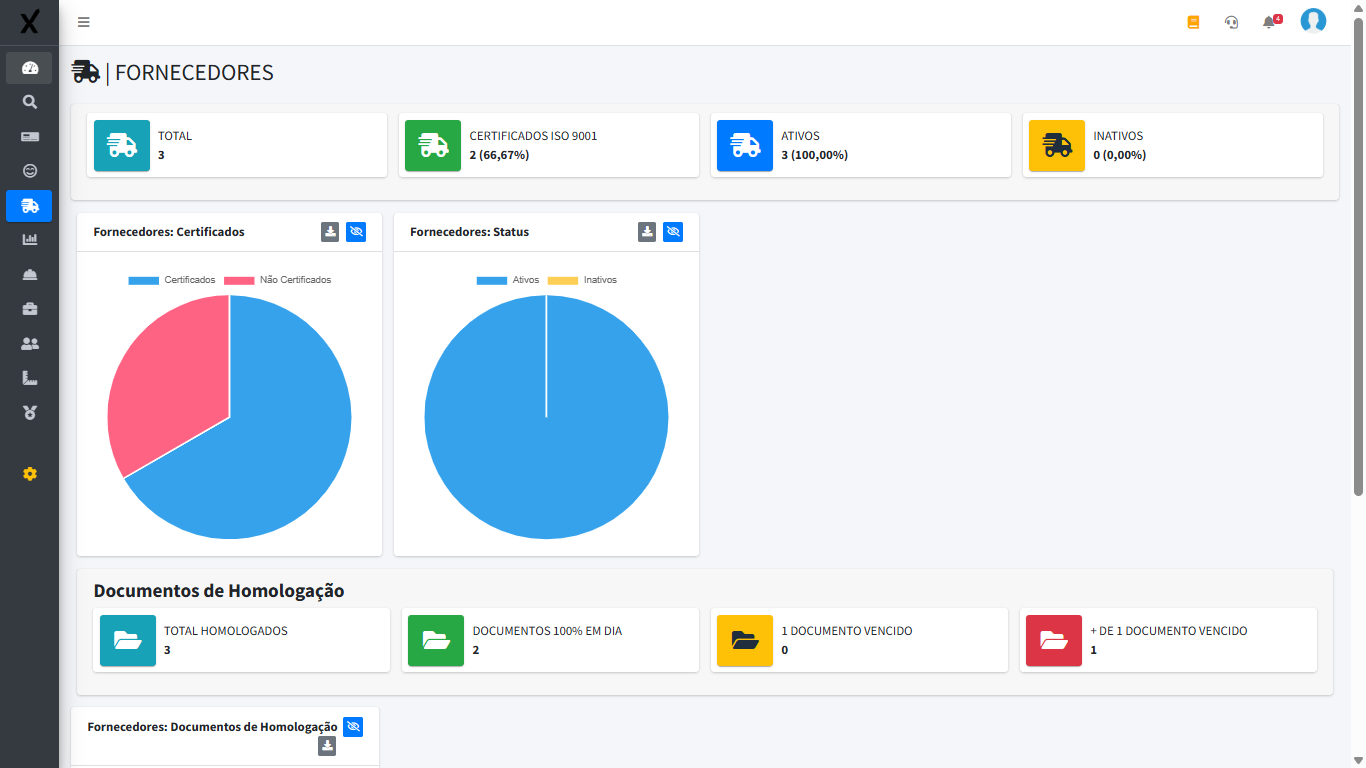Open the briefcase section in the sidebar

tap(29, 309)
